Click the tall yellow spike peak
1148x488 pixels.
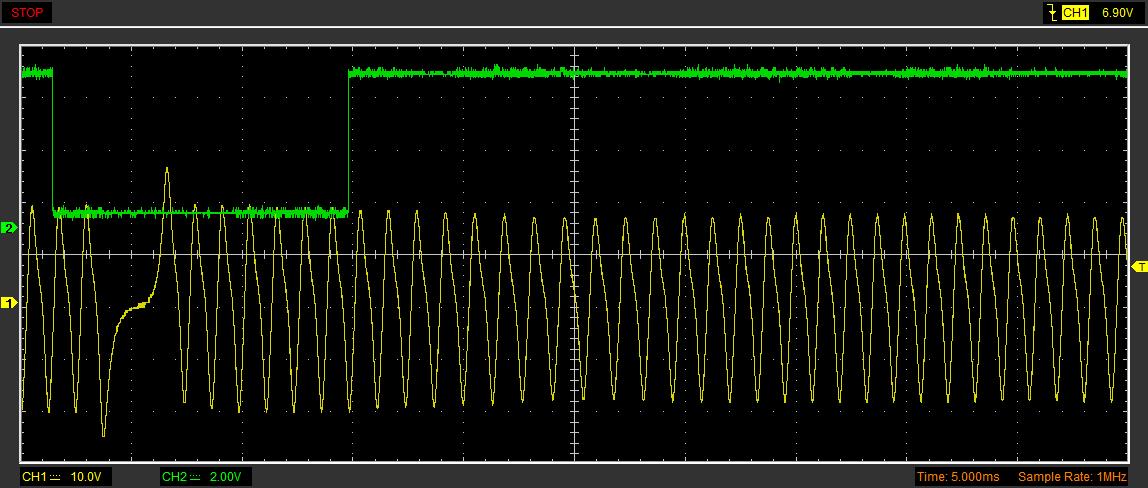coord(167,169)
